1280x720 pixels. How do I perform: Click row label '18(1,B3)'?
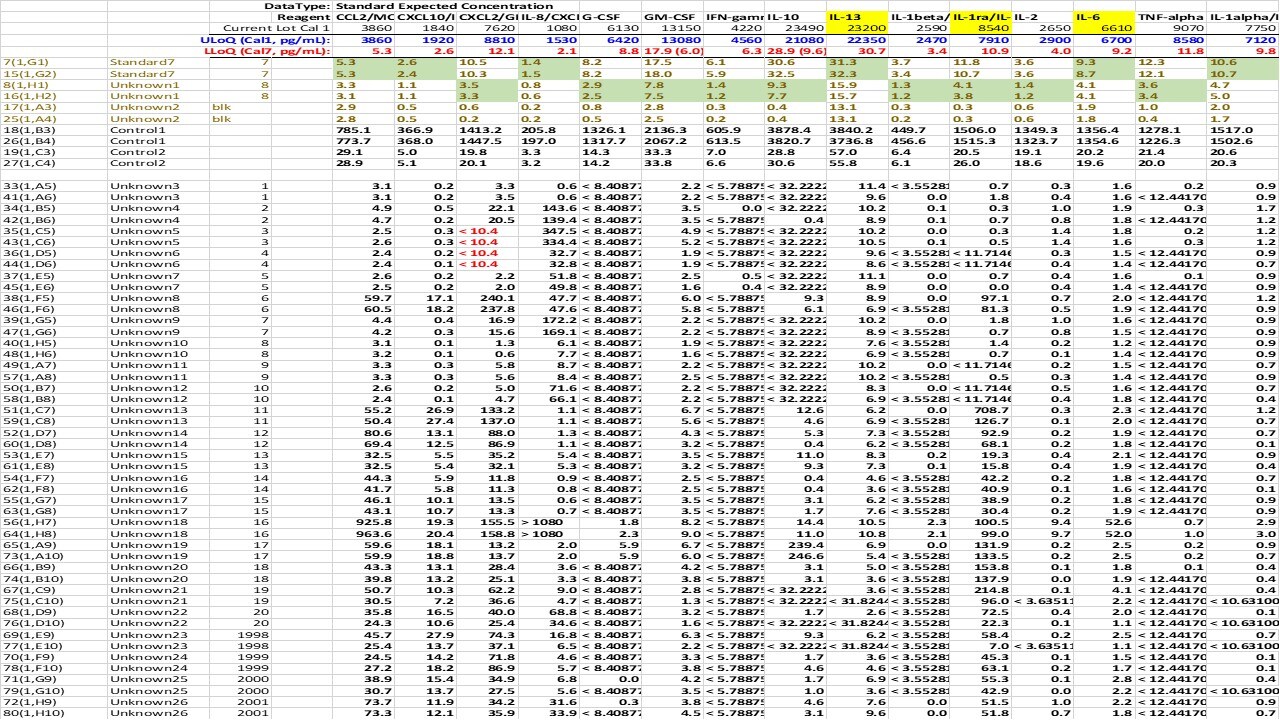click(27, 129)
